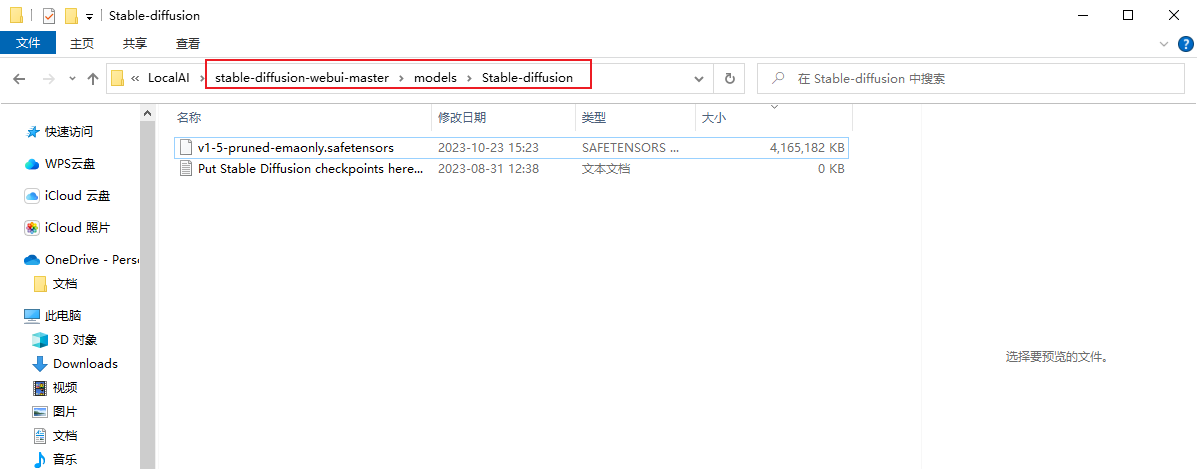The width and height of the screenshot is (1197, 469).
Task: Click the LocalAI breadcrumb segment
Action: pyautogui.click(x=168, y=78)
